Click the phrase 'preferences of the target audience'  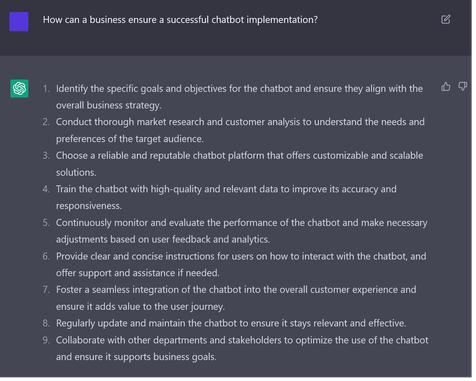[x=130, y=140]
